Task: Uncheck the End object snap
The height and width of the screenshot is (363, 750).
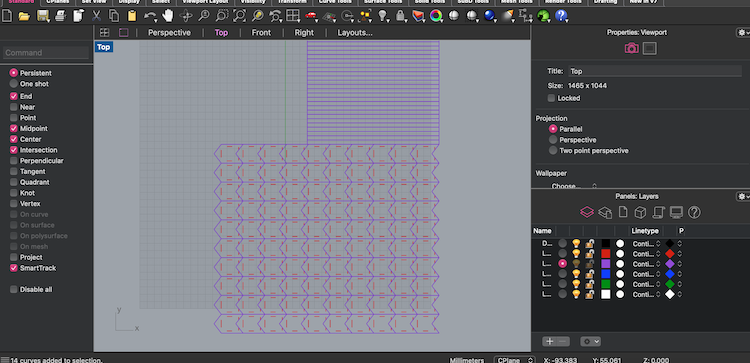Action: (x=13, y=96)
